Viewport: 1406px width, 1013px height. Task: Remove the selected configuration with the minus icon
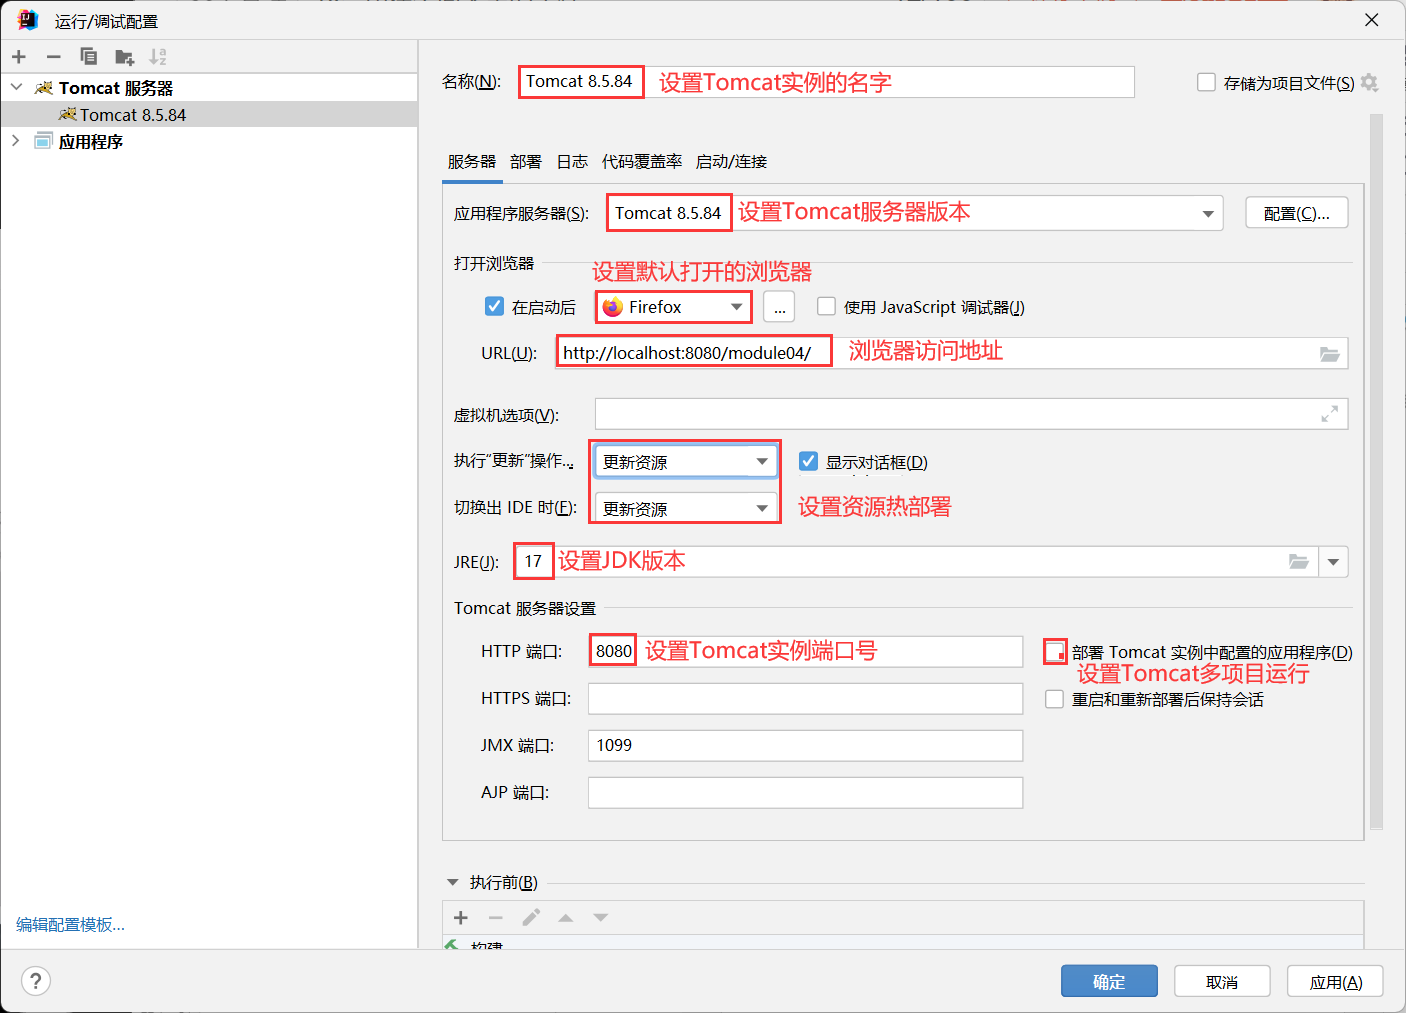click(x=54, y=57)
